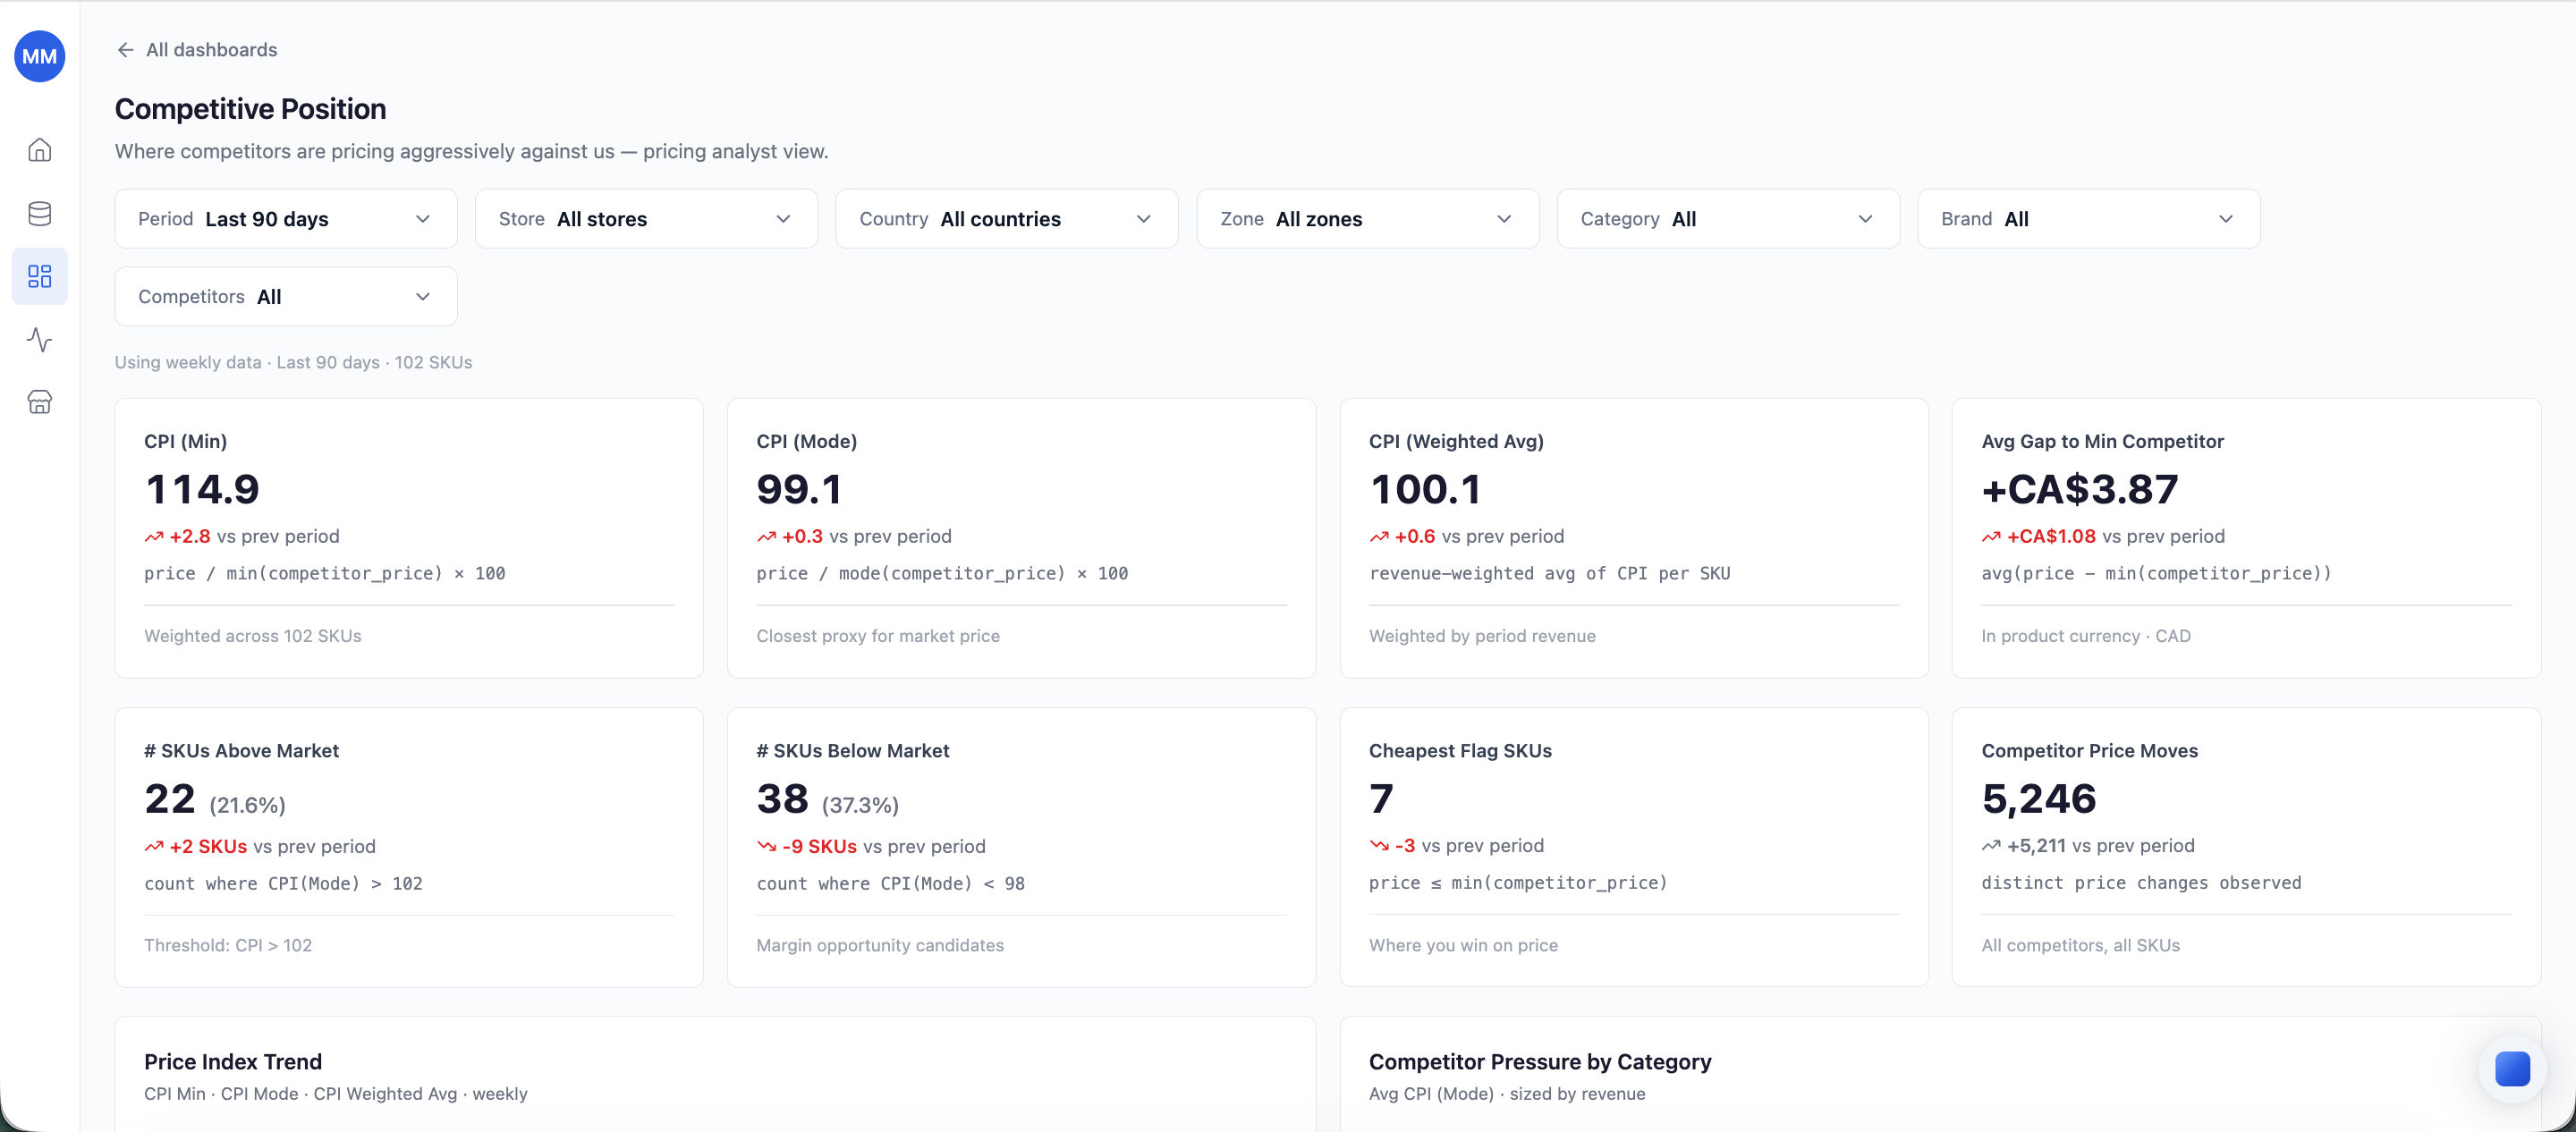Click the trend-down icon under SKUs Below Market
Screen dimensions: 2576x1132
click(x=766, y=847)
